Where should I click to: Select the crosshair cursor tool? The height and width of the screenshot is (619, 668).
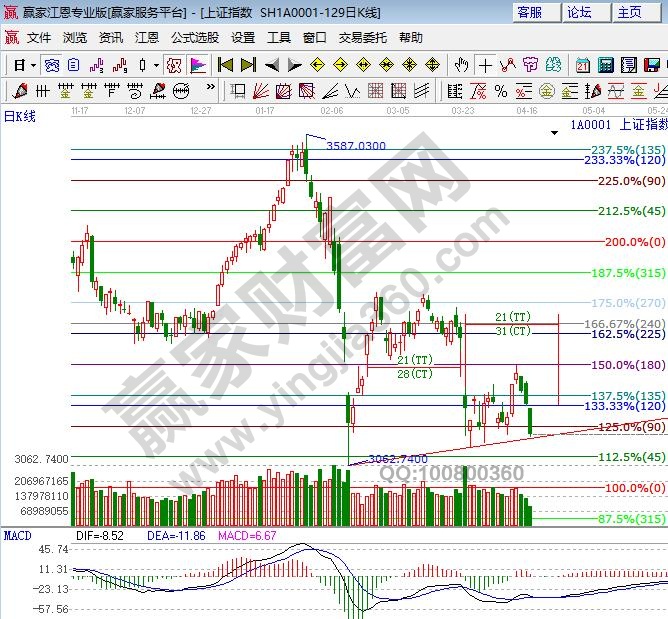pyautogui.click(x=485, y=65)
